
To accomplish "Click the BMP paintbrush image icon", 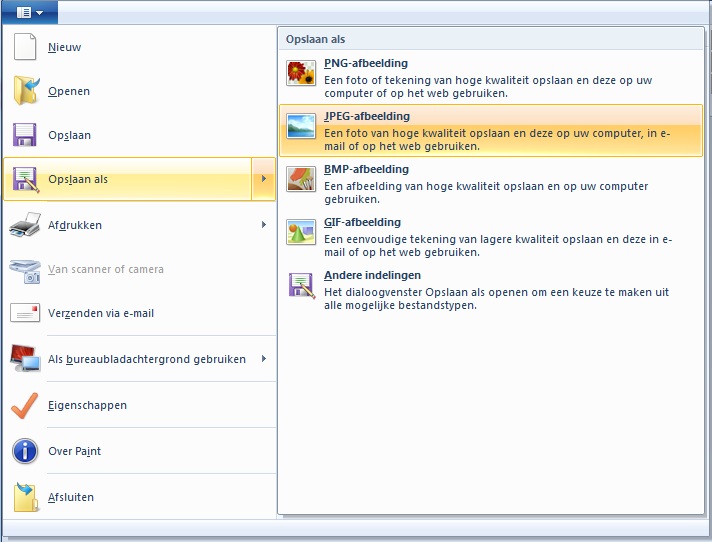I will [x=301, y=179].
